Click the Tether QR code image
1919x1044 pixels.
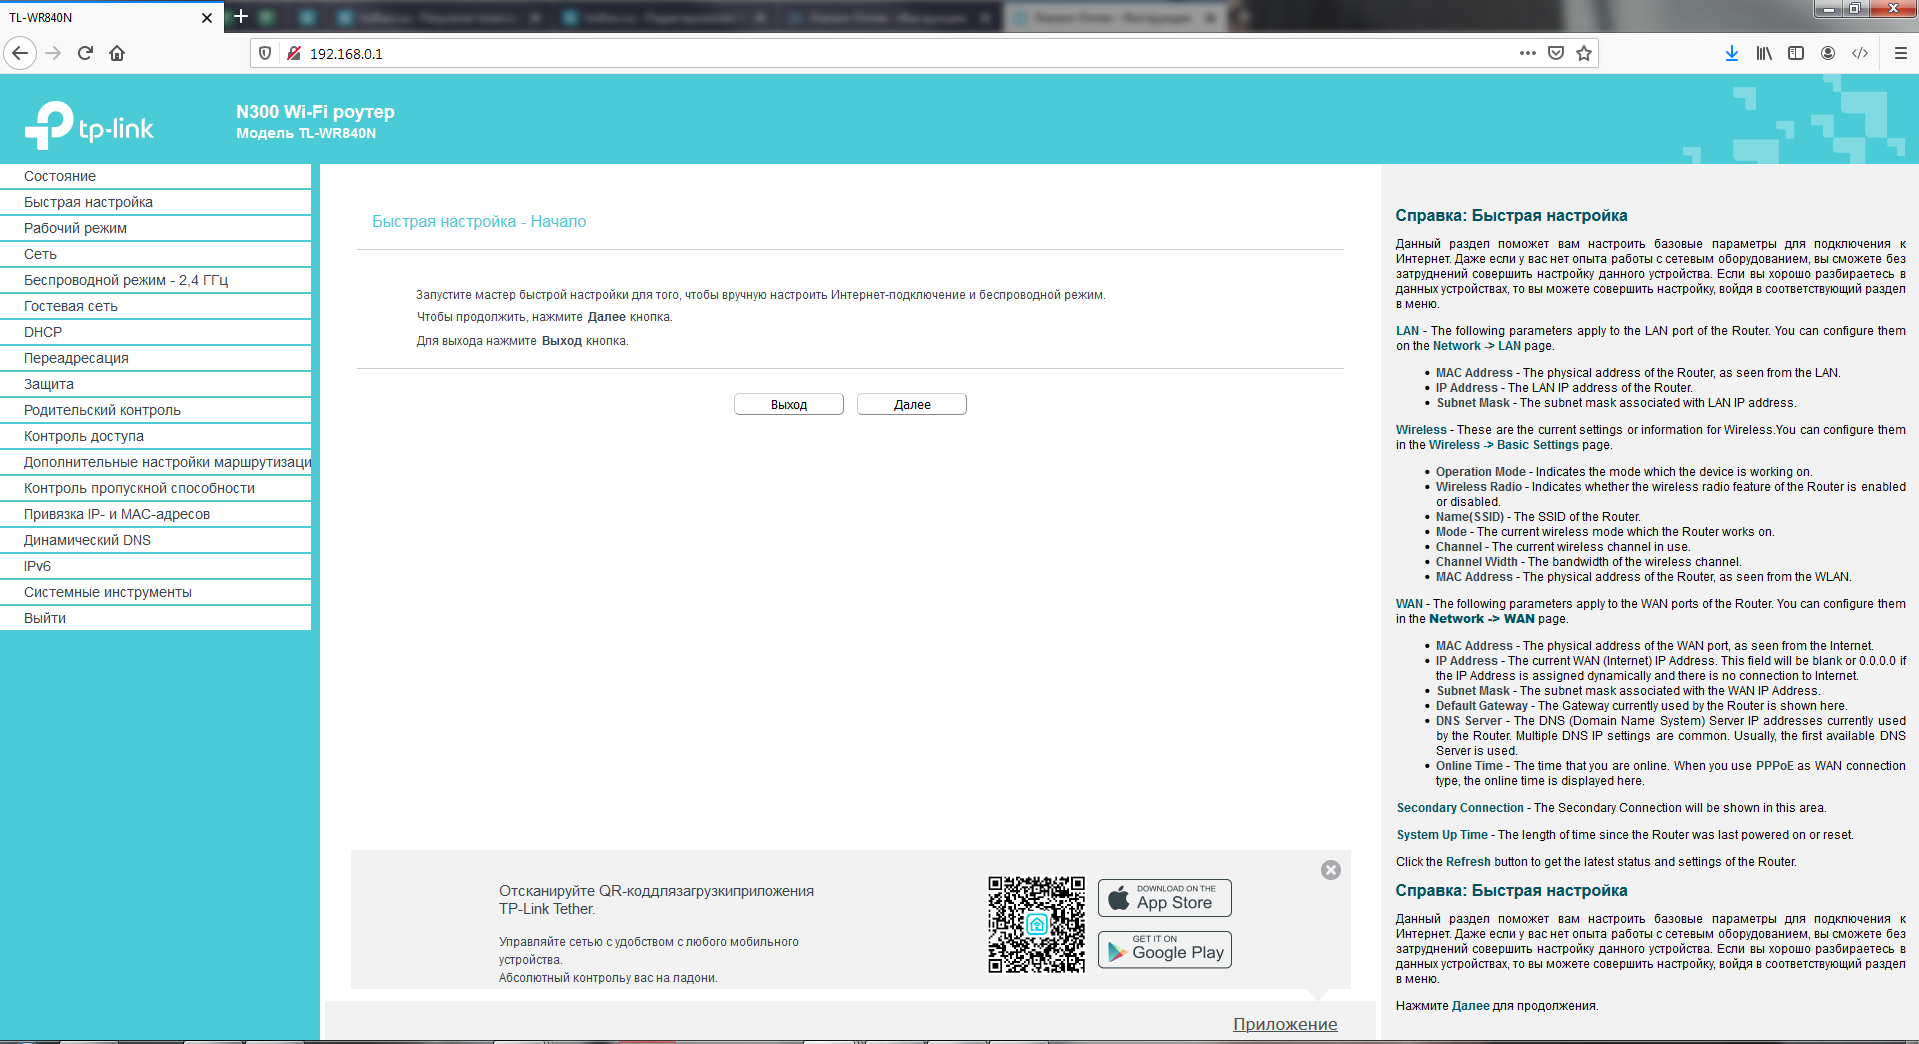(1037, 924)
